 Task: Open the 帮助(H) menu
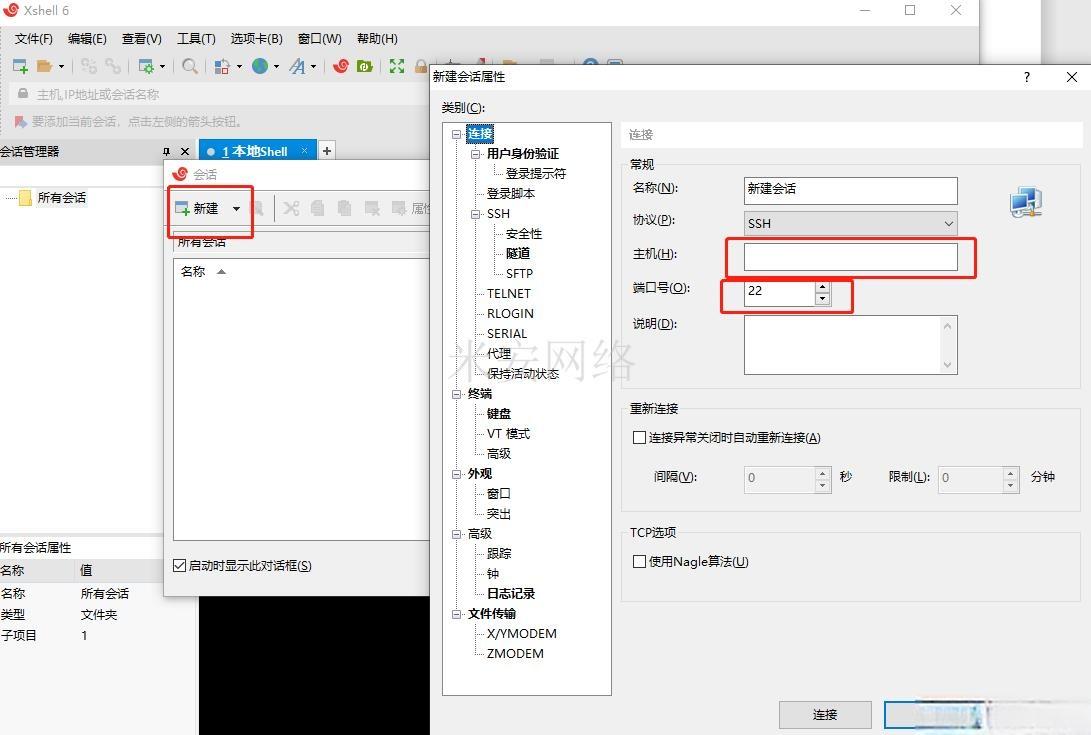(377, 38)
